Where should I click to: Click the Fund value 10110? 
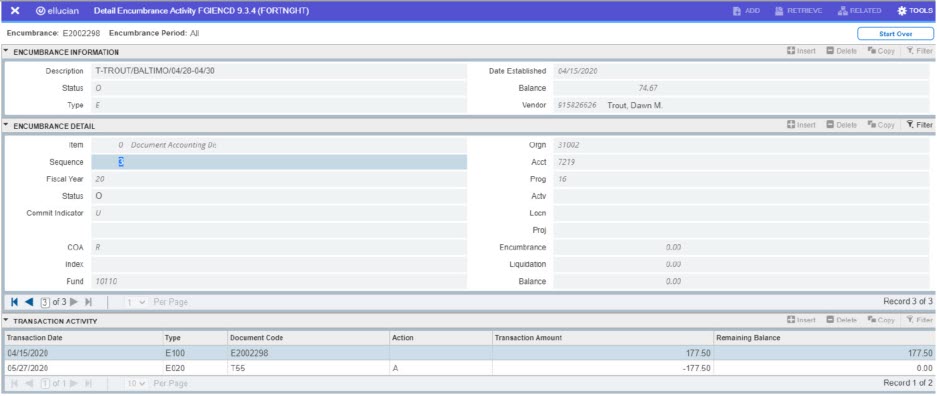pos(105,281)
